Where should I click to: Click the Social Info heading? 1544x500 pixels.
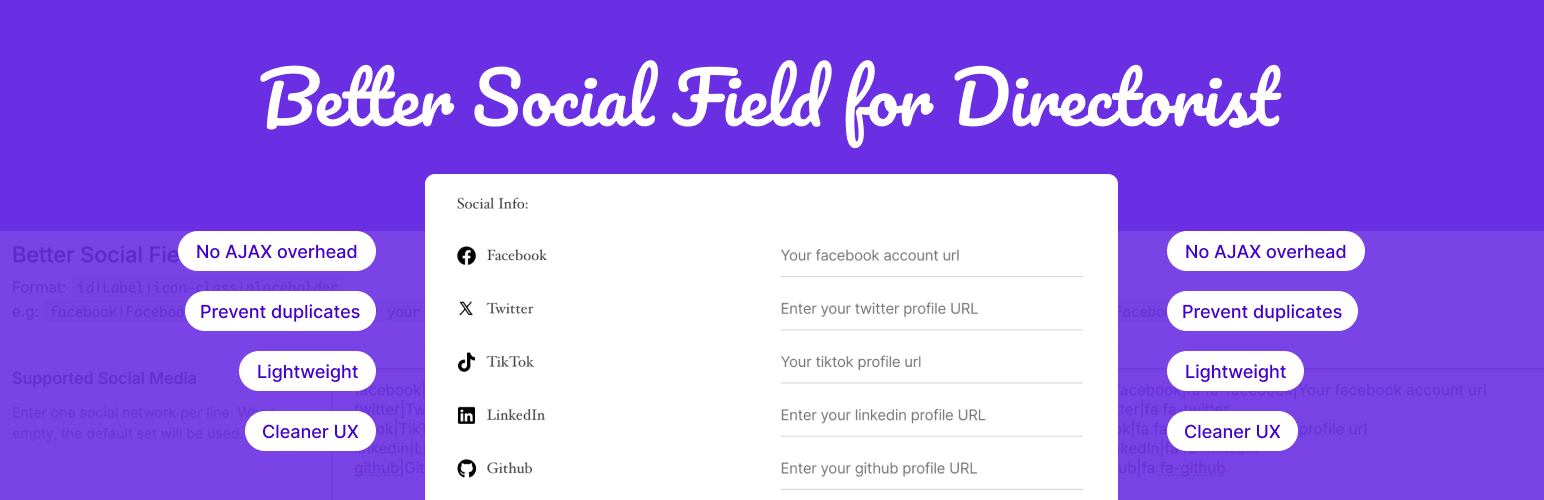coord(492,204)
